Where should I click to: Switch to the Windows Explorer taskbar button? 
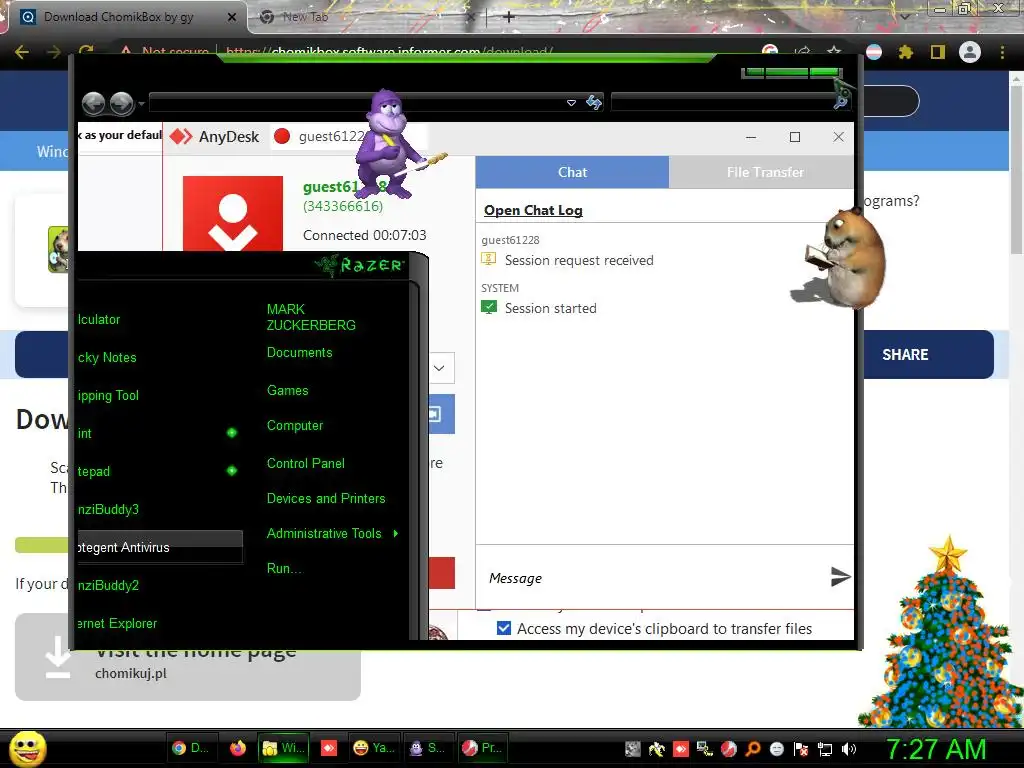(x=282, y=748)
